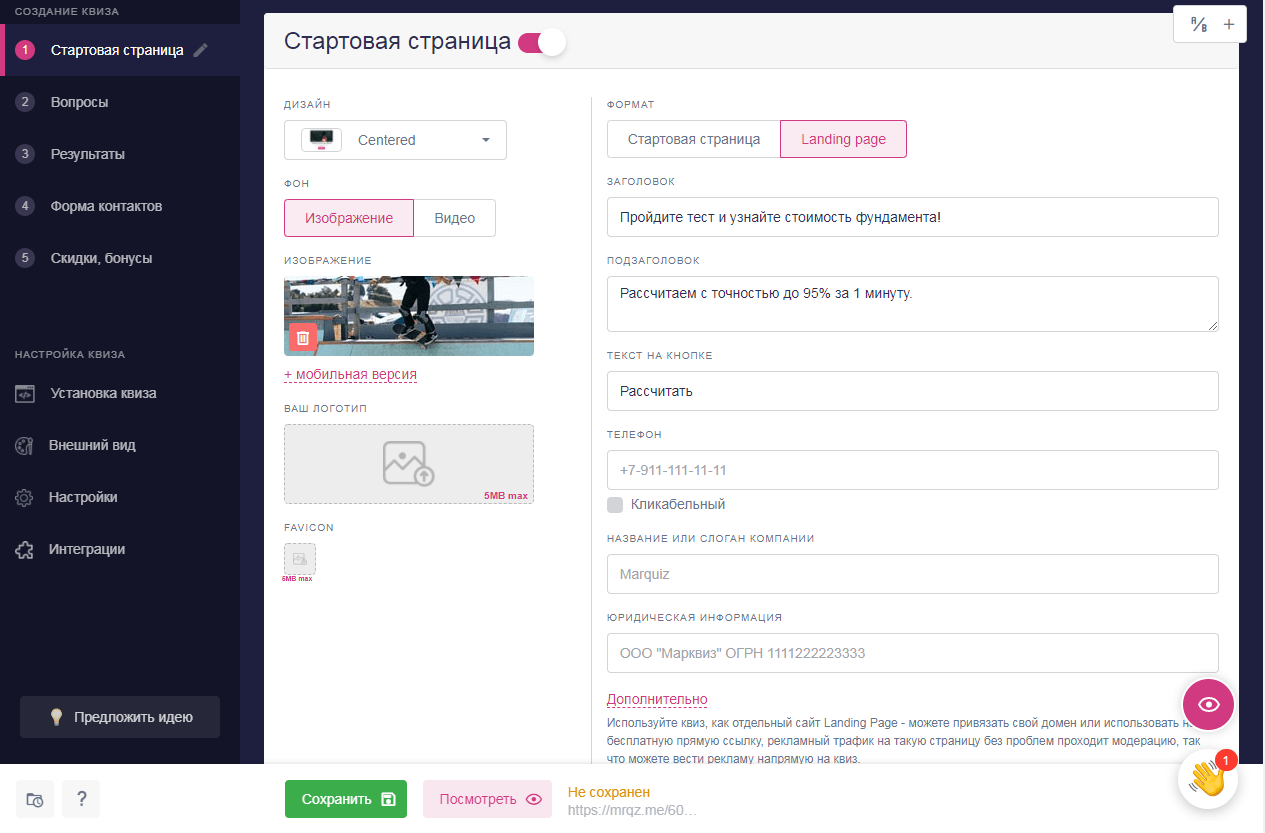Click the question mark help icon
The width and height of the screenshot is (1265, 833).
(x=81, y=799)
